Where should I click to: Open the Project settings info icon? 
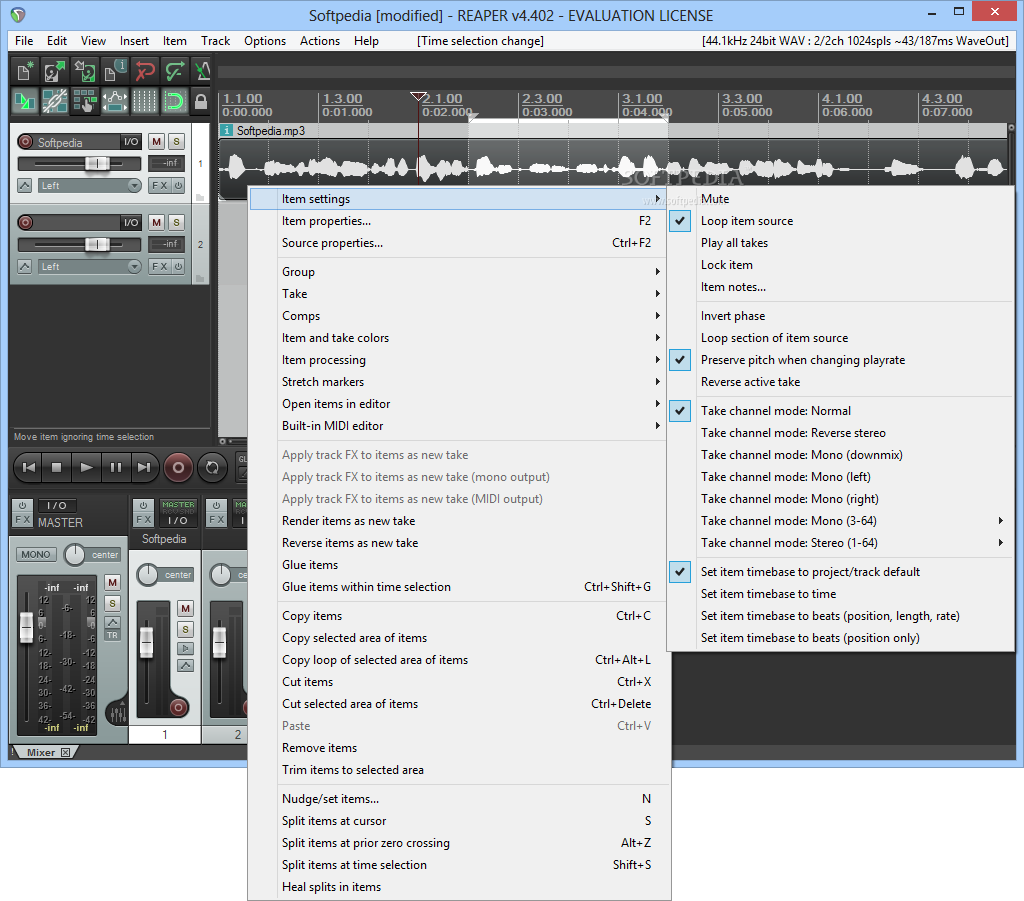point(115,71)
